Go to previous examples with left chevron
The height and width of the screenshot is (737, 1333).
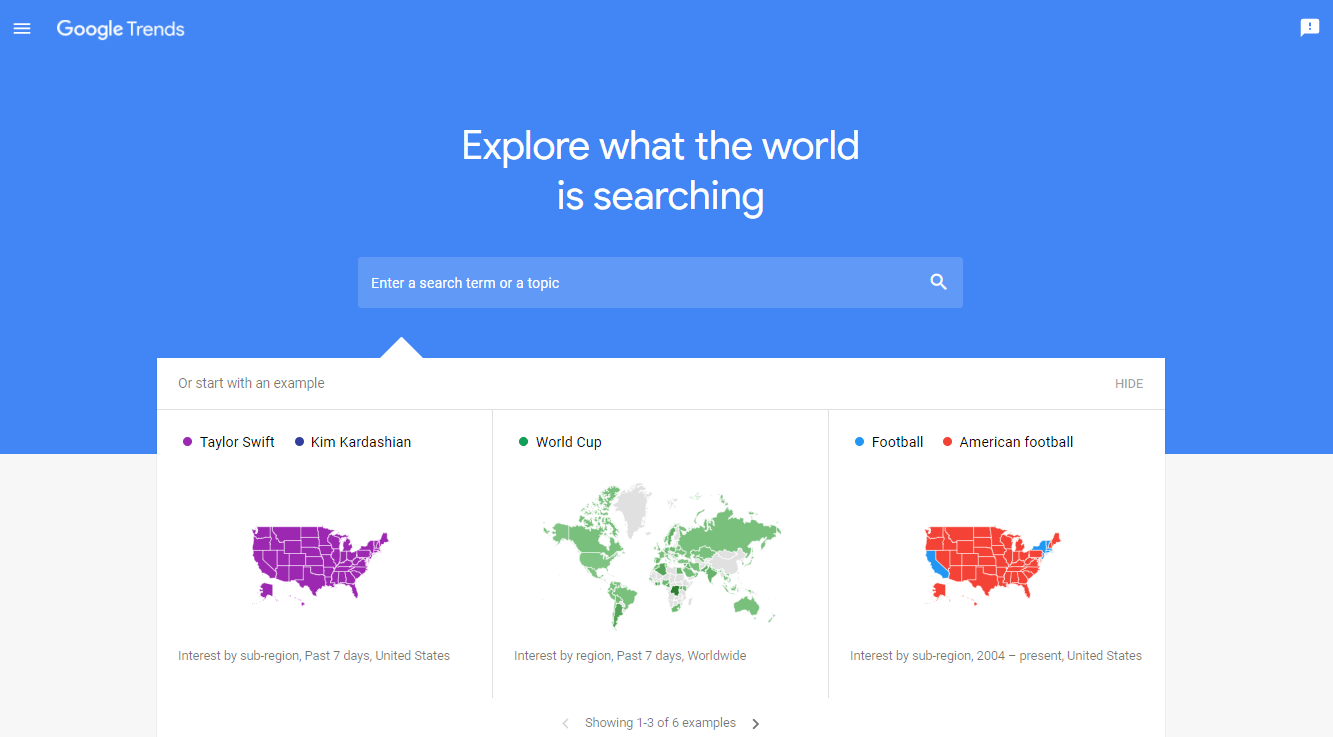click(x=565, y=723)
